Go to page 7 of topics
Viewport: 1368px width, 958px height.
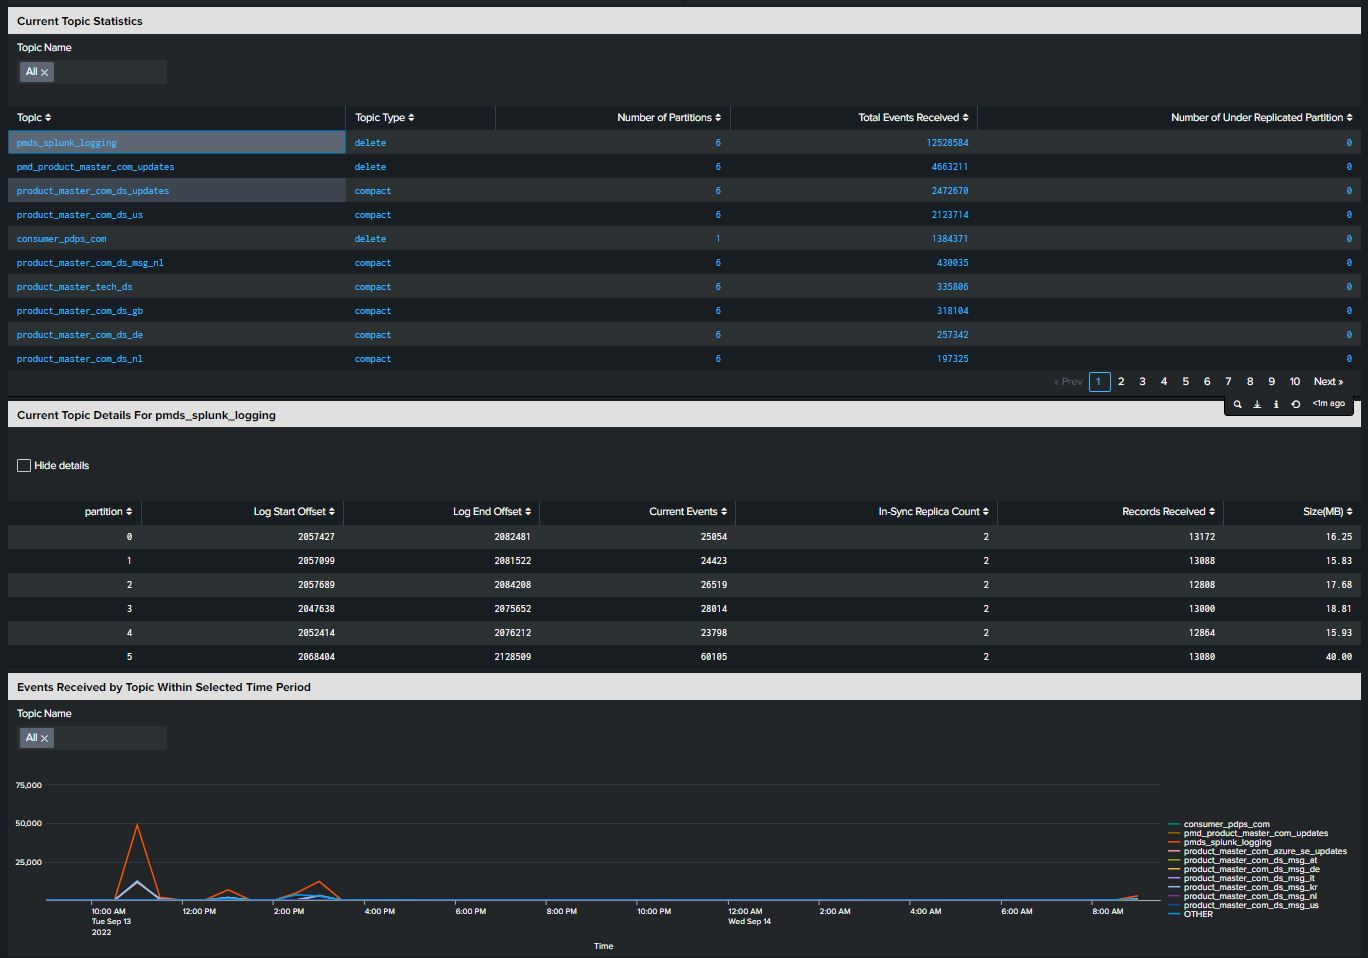pyautogui.click(x=1228, y=381)
